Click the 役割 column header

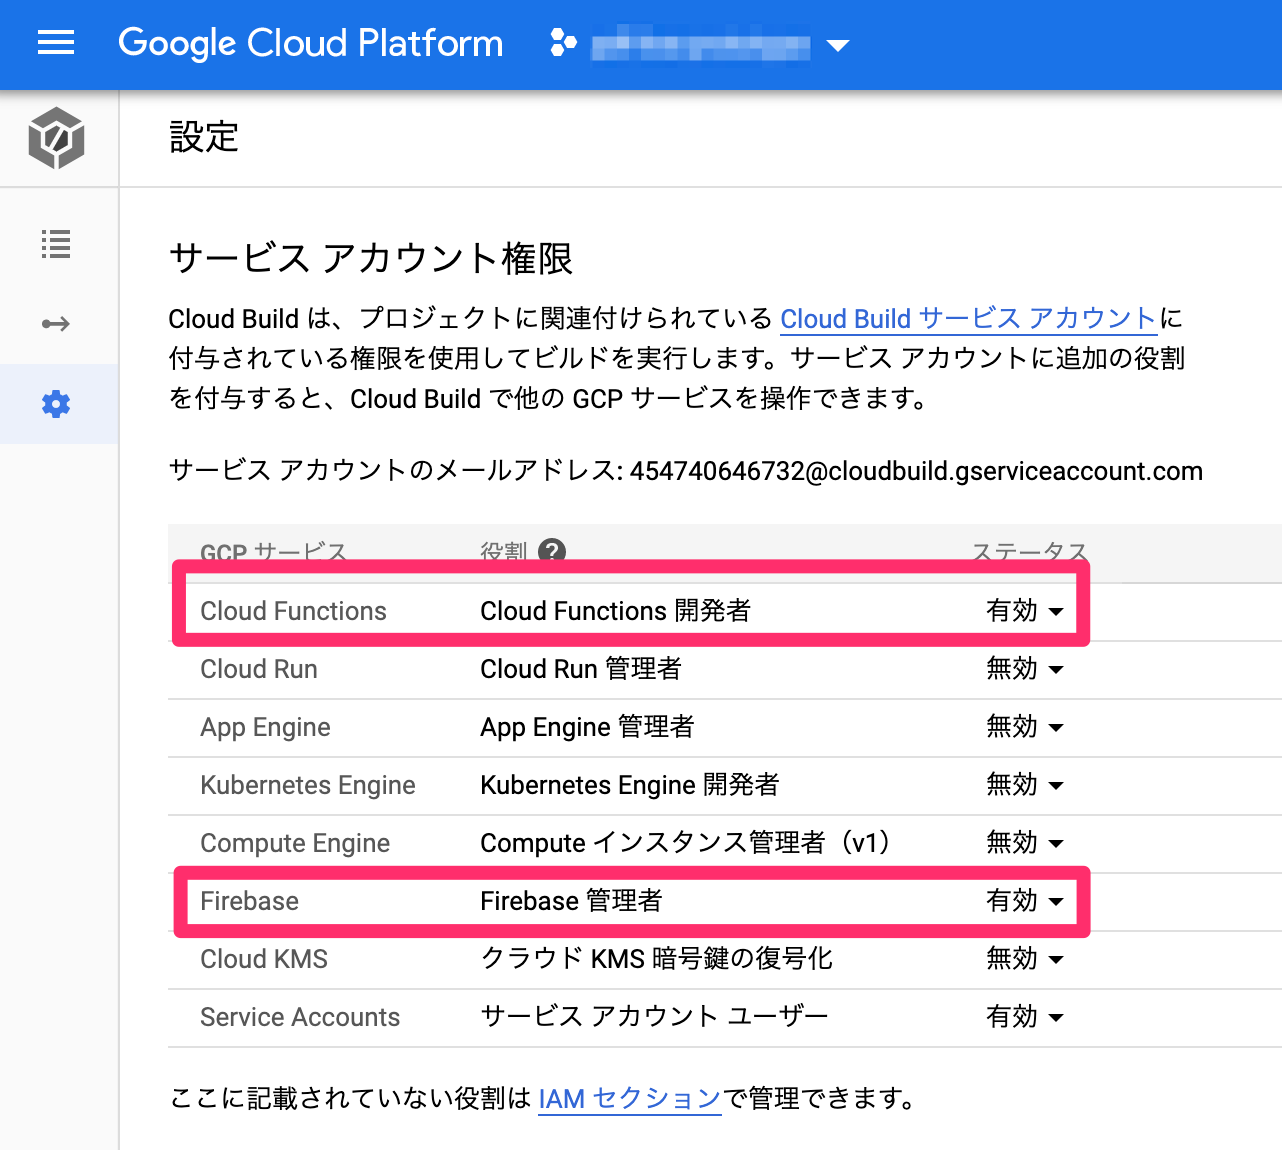(x=503, y=551)
